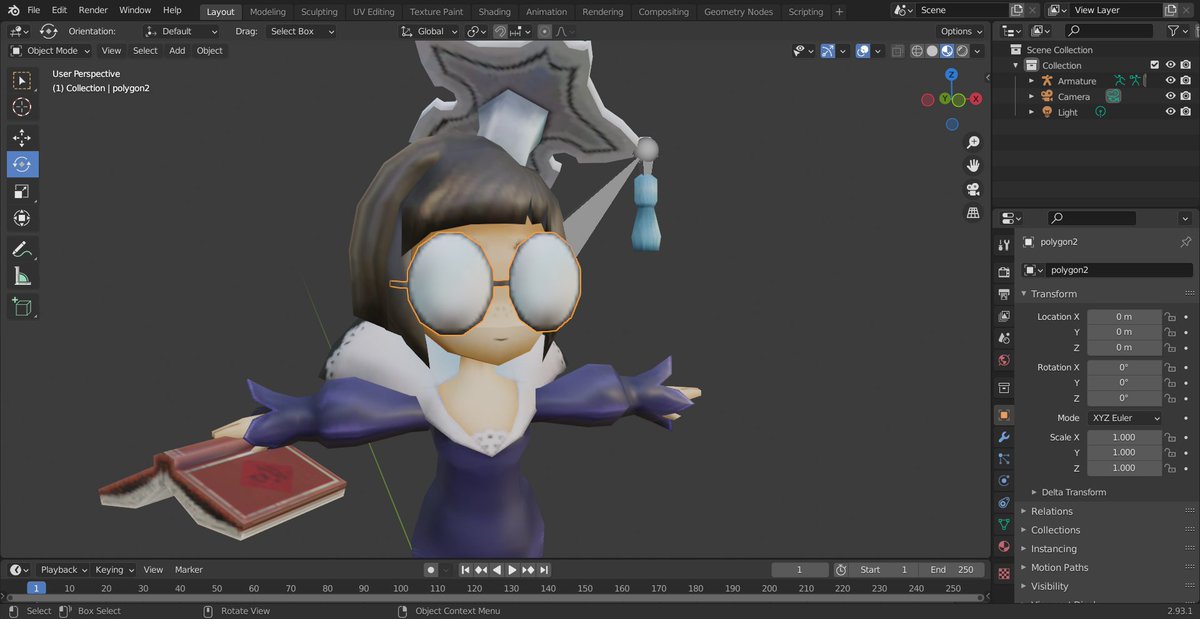Expand the Armature tree item
The width and height of the screenshot is (1200, 619).
[x=1032, y=81]
